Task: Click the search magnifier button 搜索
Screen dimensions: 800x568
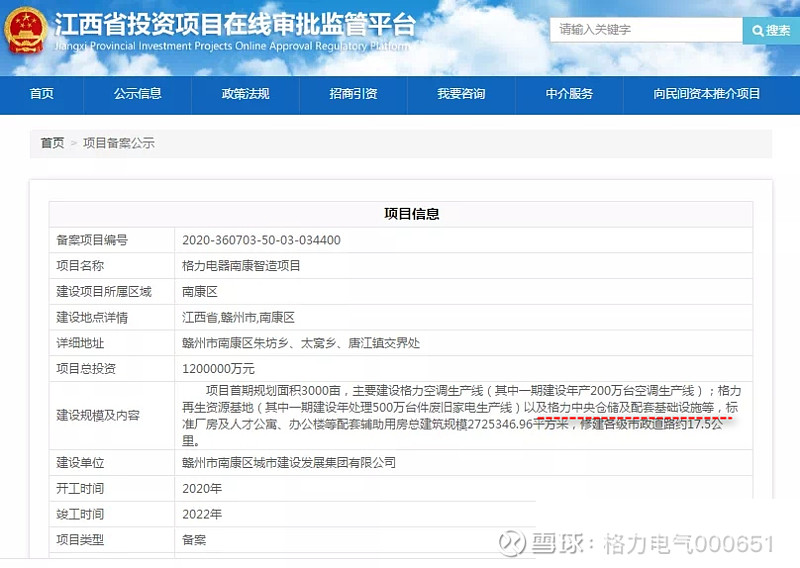Action: coord(771,31)
